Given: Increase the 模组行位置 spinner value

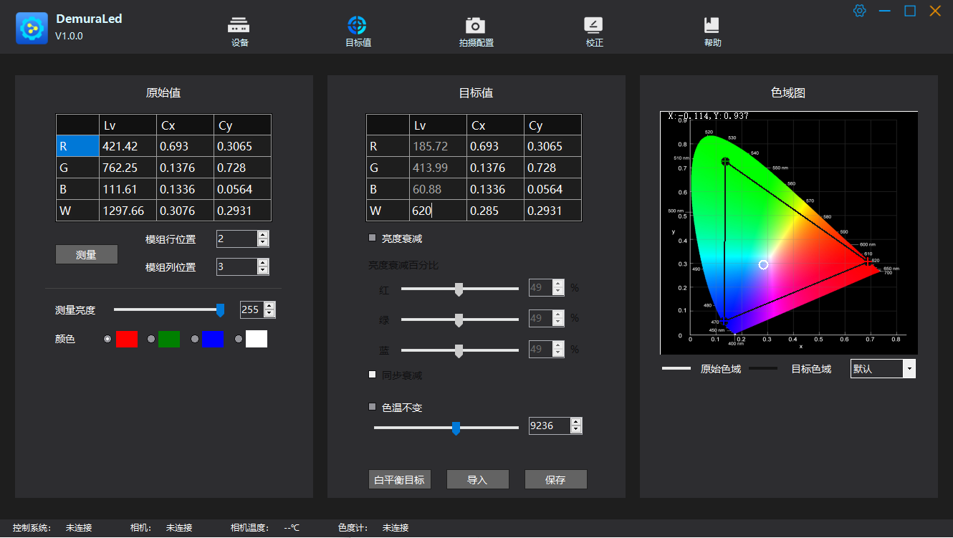Looking at the screenshot, I should click(x=263, y=235).
